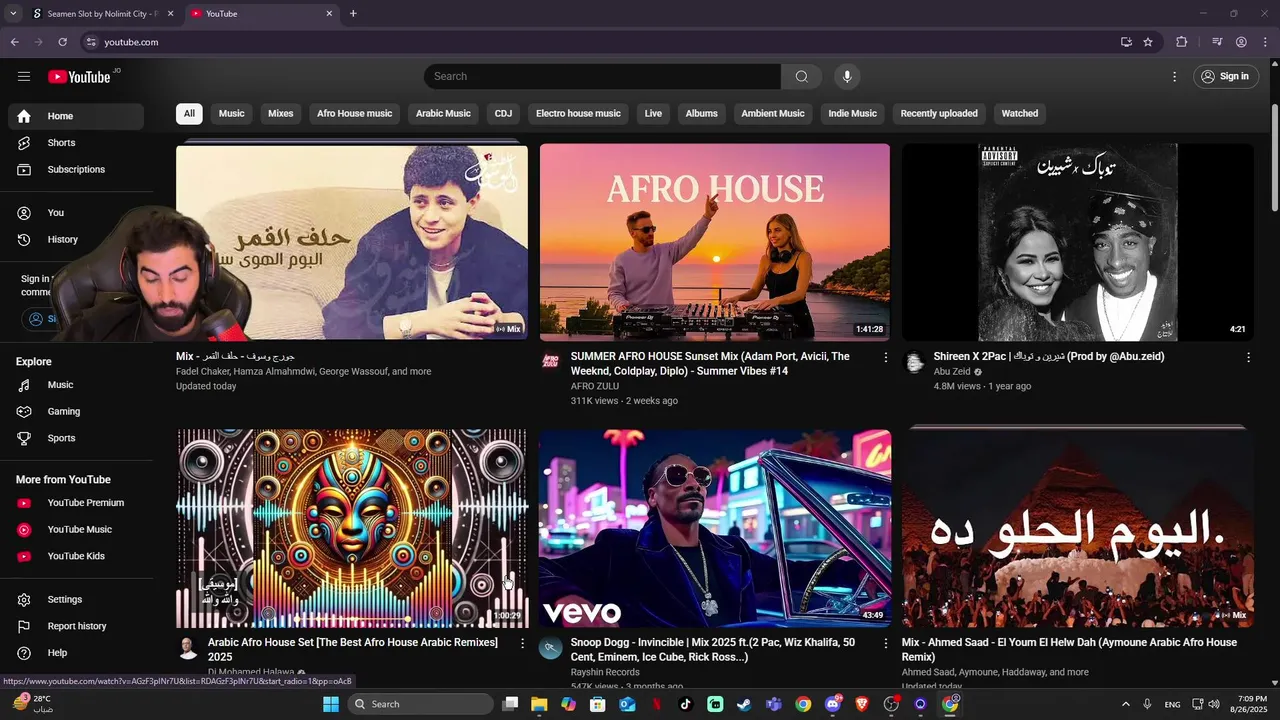Open File Explorer from the taskbar

point(539,704)
